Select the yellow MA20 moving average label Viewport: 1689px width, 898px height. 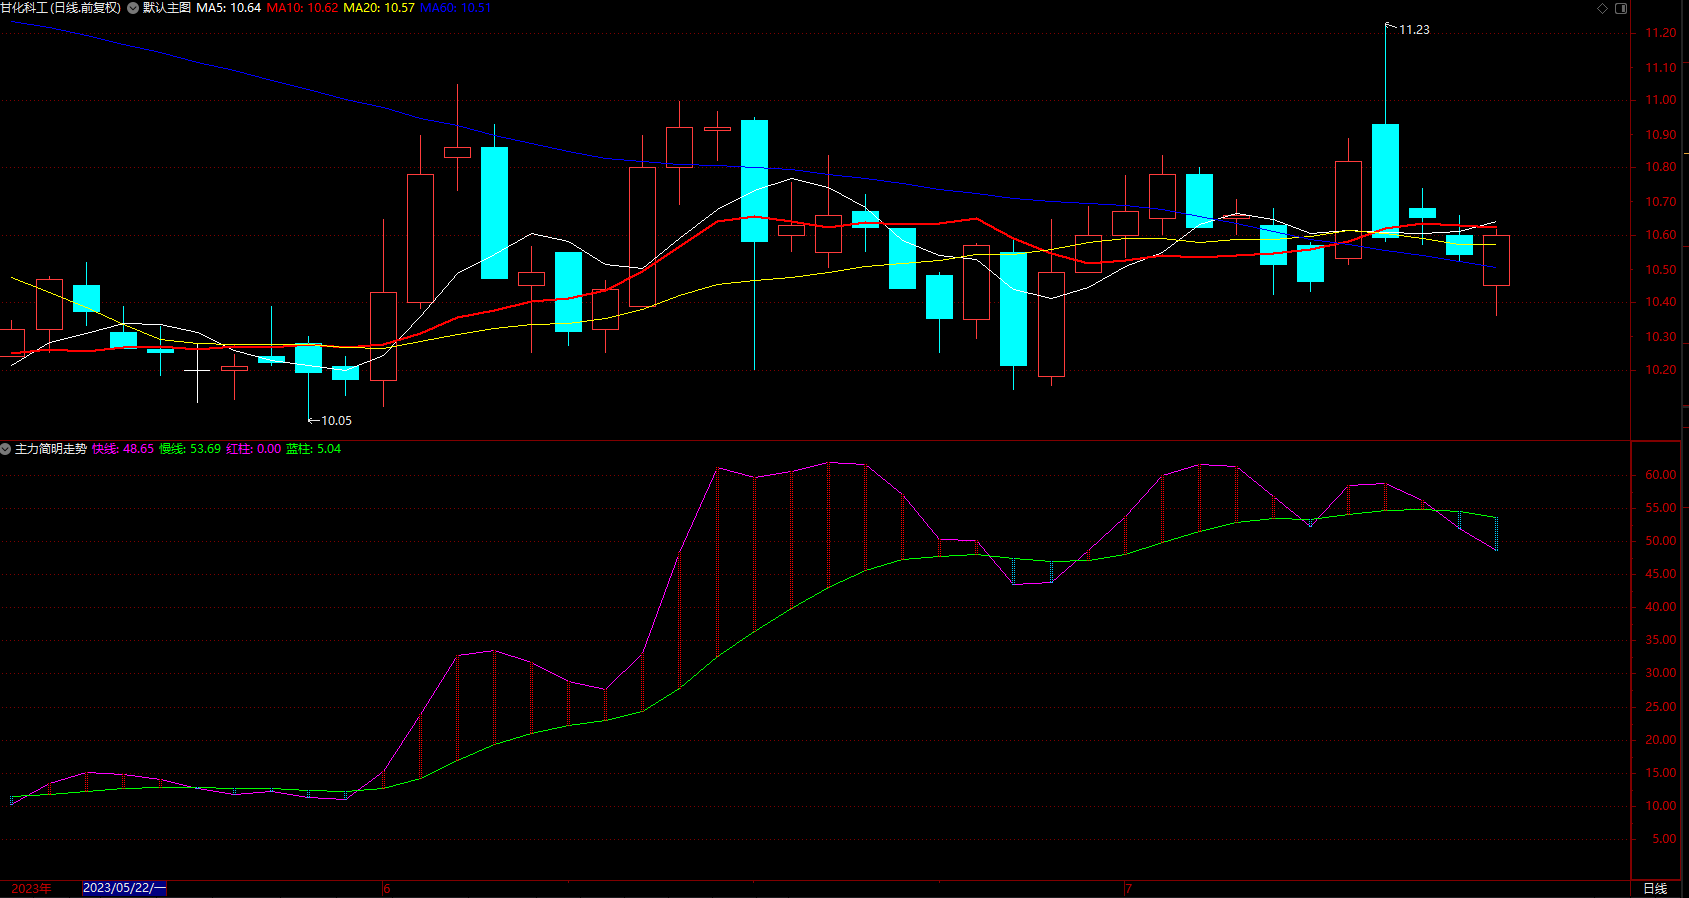pyautogui.click(x=379, y=8)
